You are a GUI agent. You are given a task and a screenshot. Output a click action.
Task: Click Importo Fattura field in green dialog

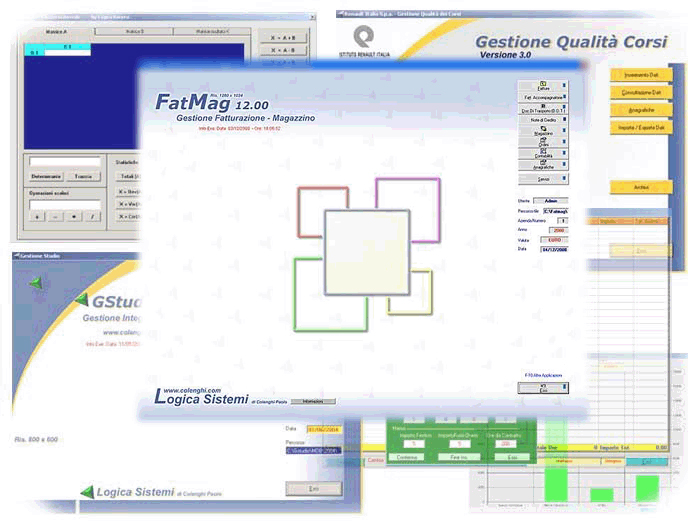413,444
